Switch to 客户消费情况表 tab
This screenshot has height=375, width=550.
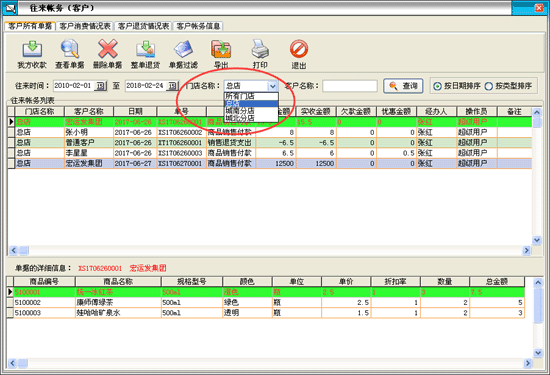(85, 26)
